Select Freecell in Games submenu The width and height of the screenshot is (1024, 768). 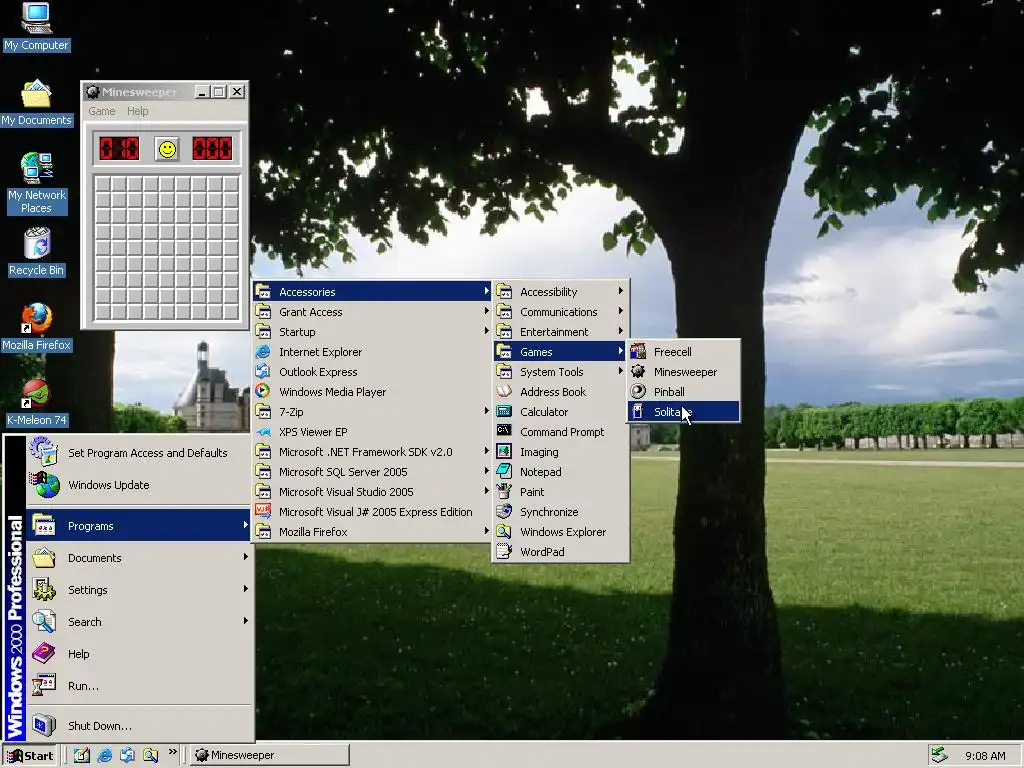click(683, 352)
